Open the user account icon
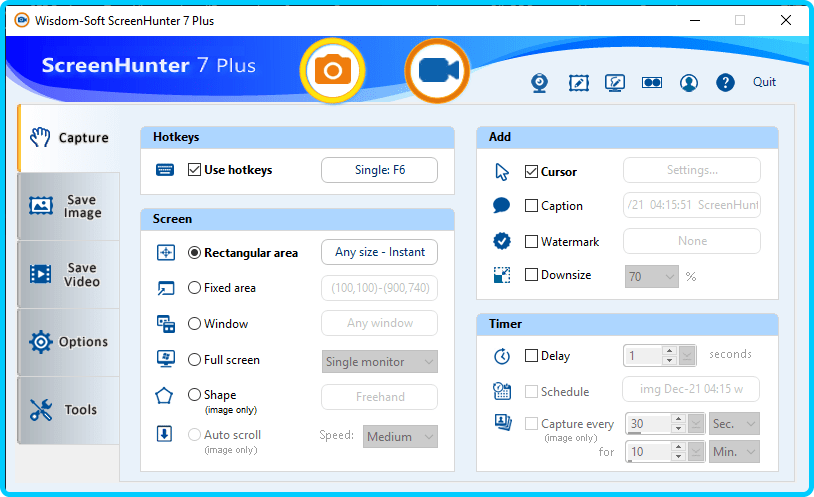This screenshot has width=814, height=497. pyautogui.click(x=688, y=83)
